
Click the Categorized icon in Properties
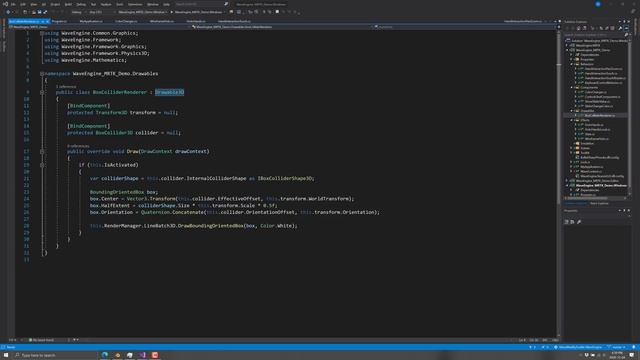point(567,222)
